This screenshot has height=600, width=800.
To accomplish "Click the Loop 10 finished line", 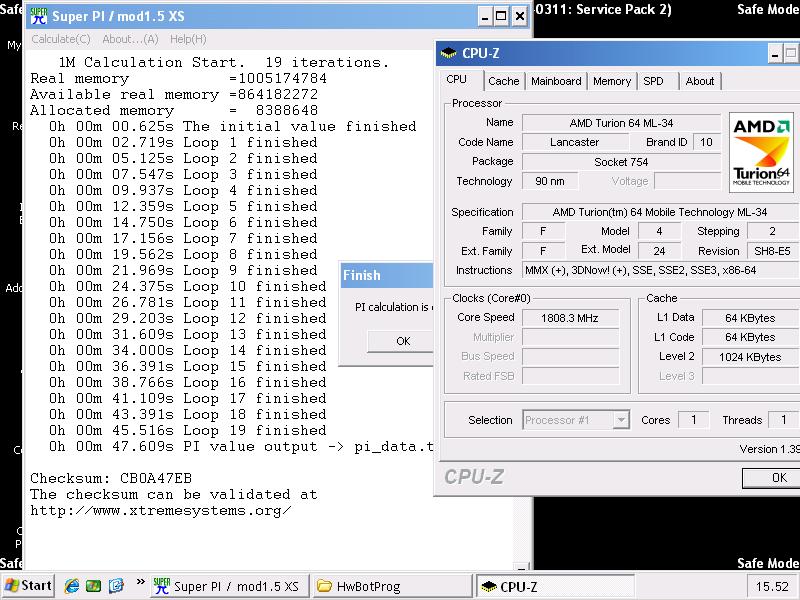I will (x=188, y=286).
